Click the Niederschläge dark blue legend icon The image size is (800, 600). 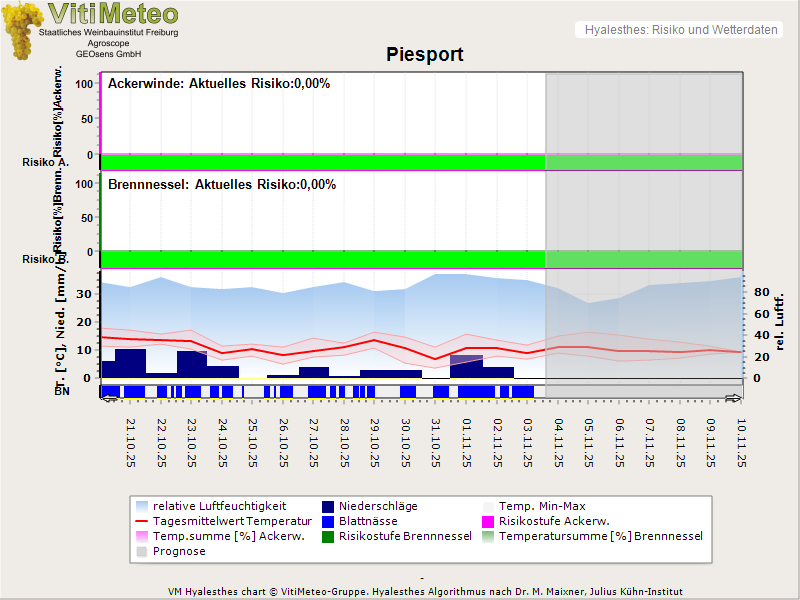coord(329,506)
